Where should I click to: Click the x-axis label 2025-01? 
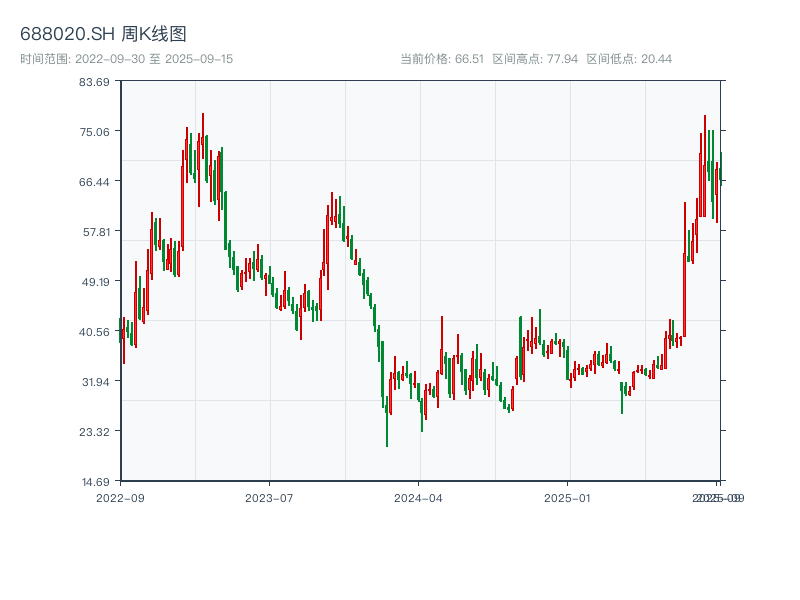point(567,498)
